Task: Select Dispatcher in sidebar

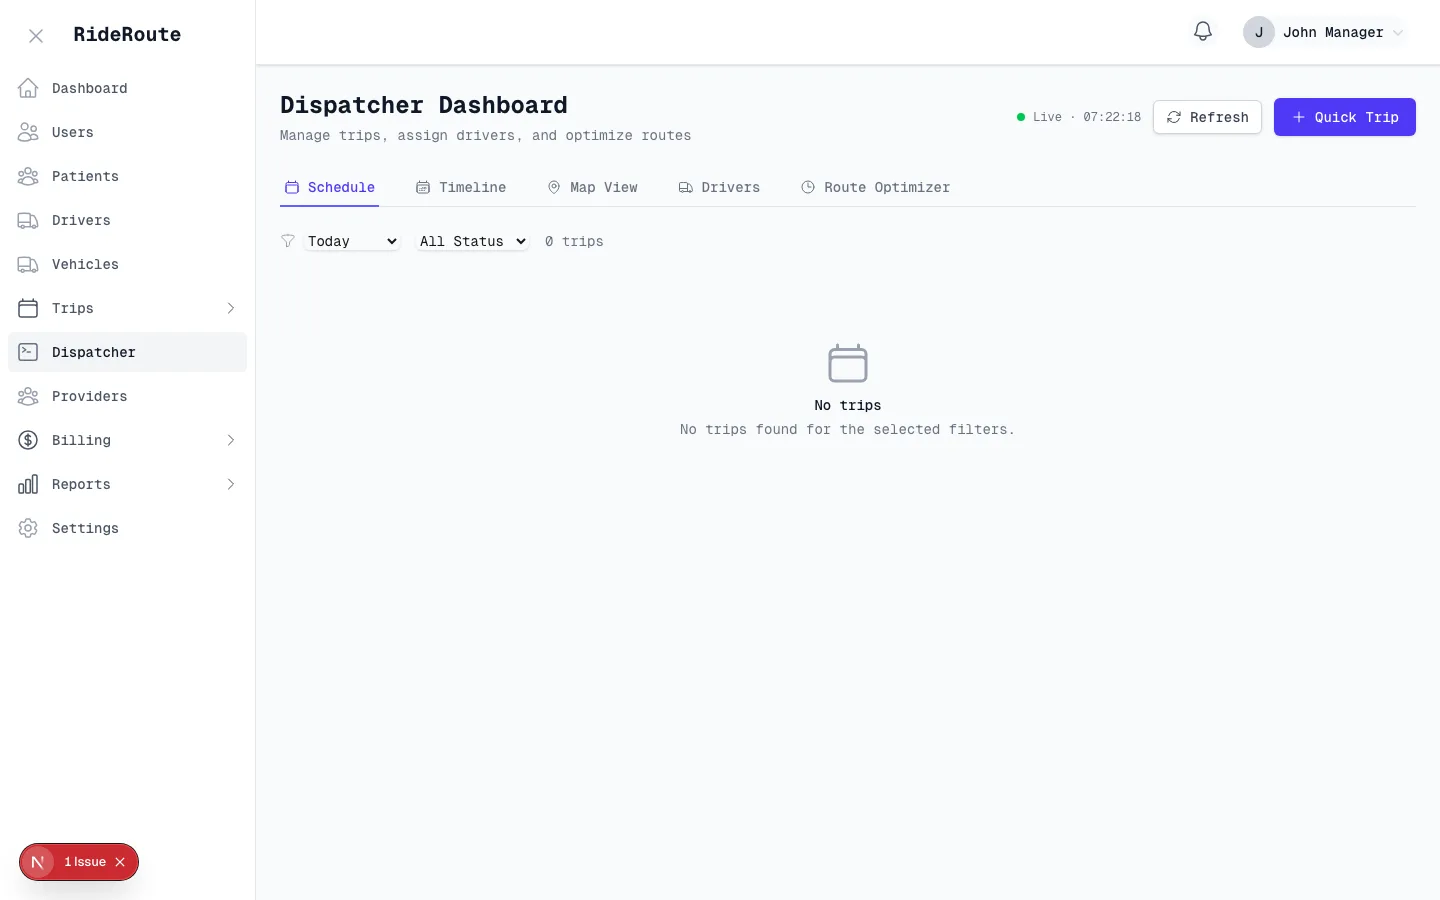Action: point(127,352)
